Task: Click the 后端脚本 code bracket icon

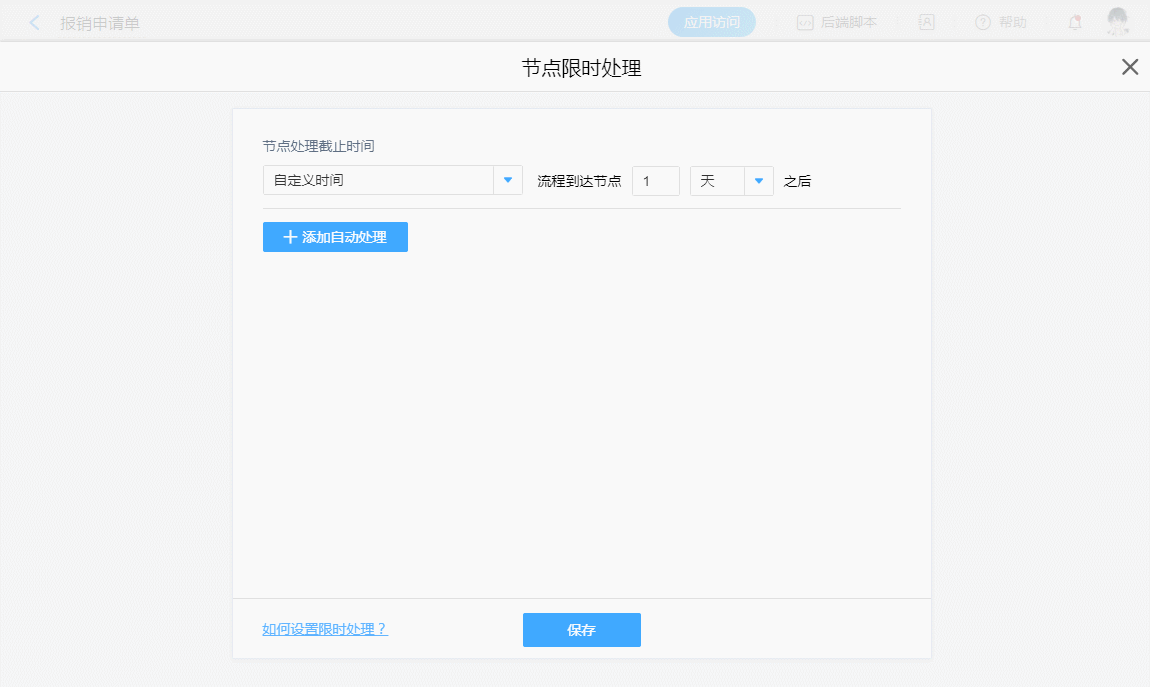Action: point(805,22)
